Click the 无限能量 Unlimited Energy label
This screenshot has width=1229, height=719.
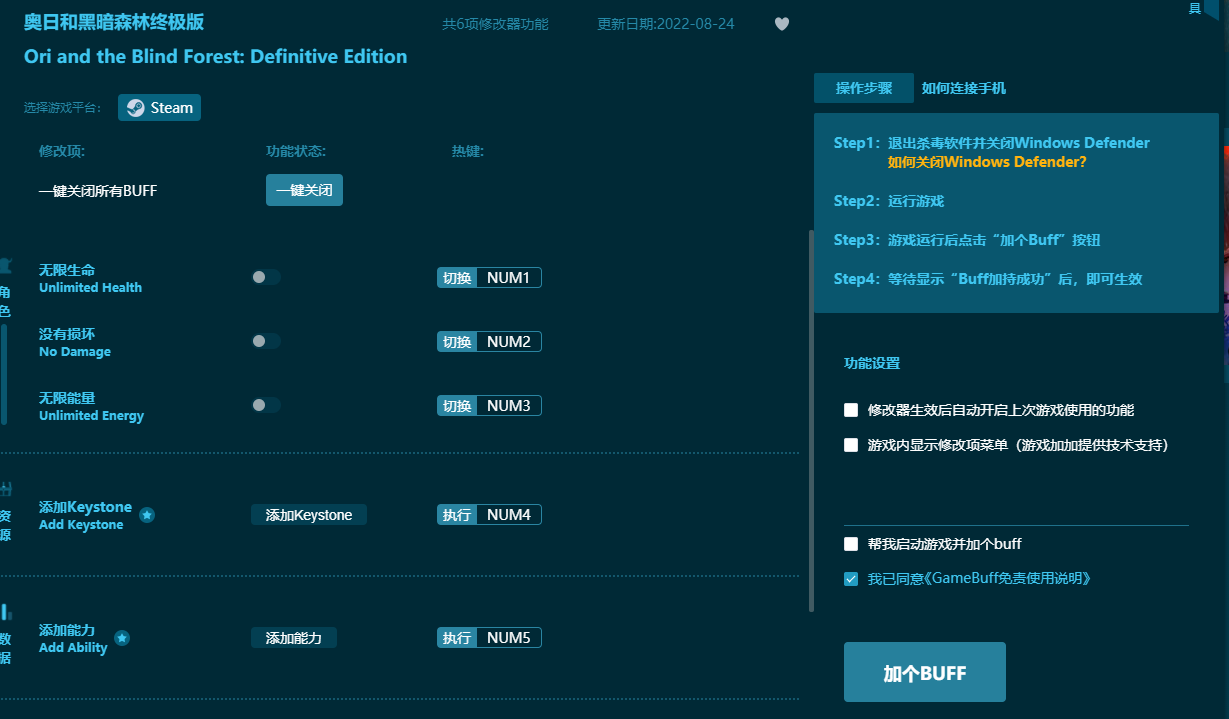tap(91, 406)
